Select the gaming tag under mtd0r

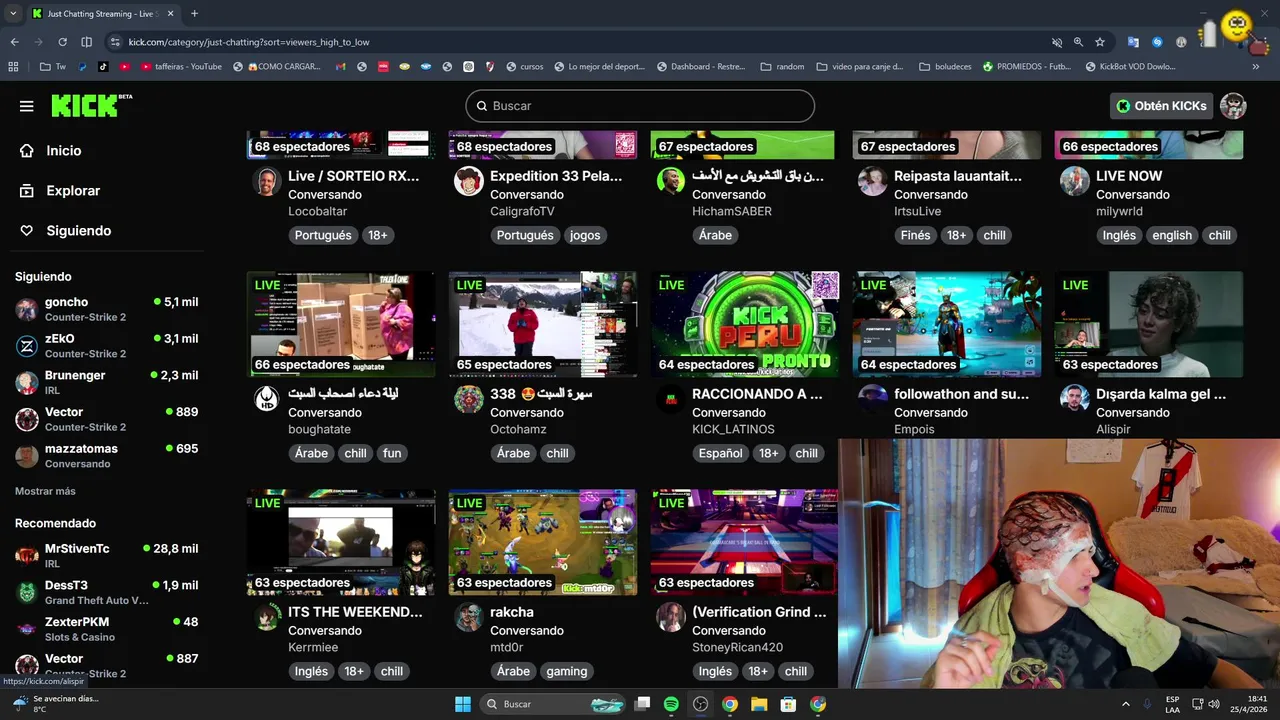(x=567, y=671)
